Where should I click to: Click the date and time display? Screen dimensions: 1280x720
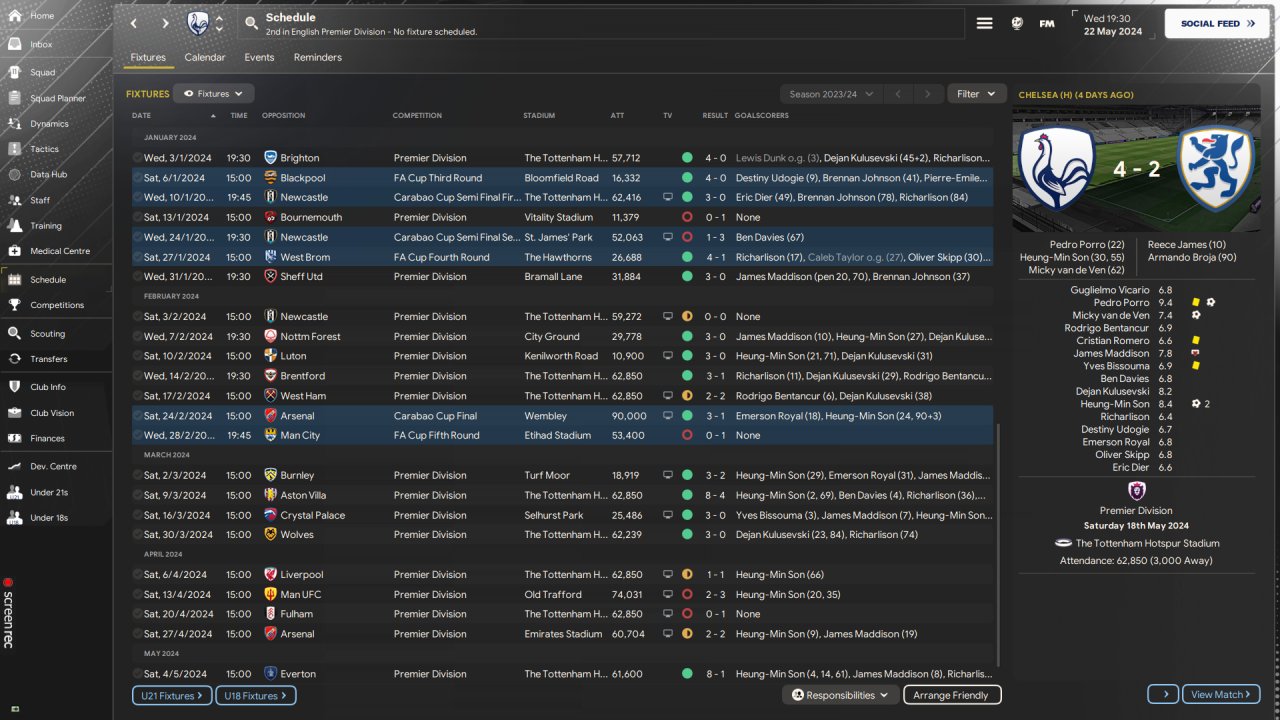pyautogui.click(x=1113, y=24)
